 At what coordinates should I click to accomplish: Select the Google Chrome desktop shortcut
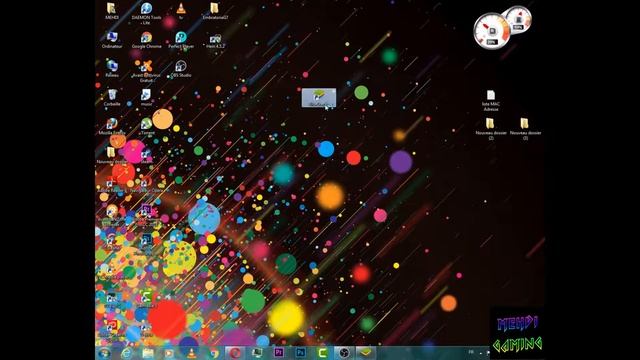click(x=147, y=40)
